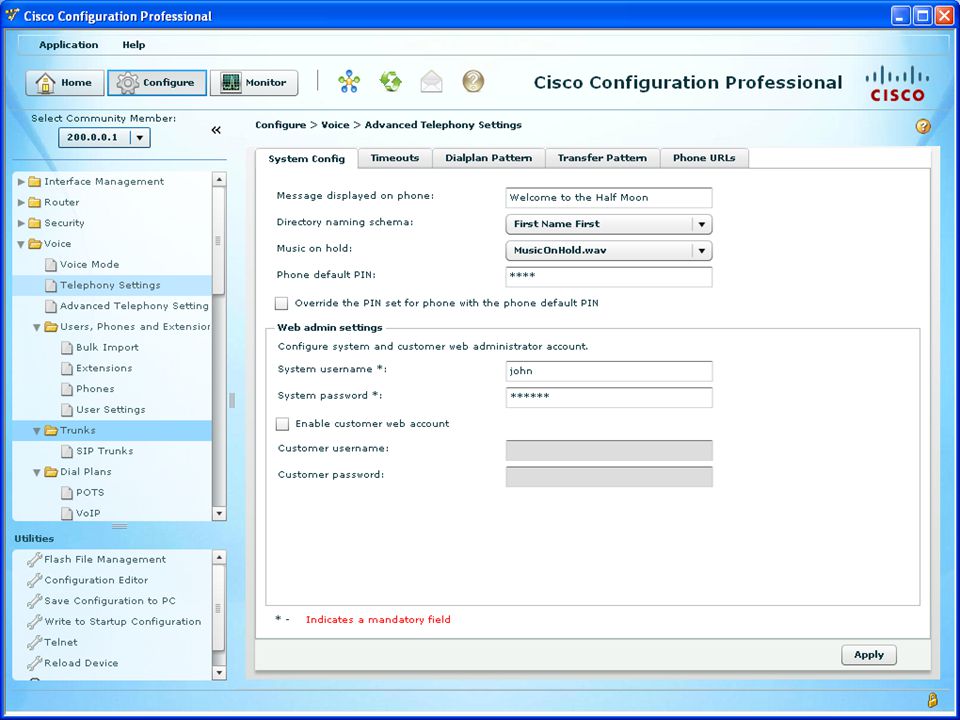Click the Extensions page icon
Image resolution: width=960 pixels, height=720 pixels.
[x=67, y=368]
